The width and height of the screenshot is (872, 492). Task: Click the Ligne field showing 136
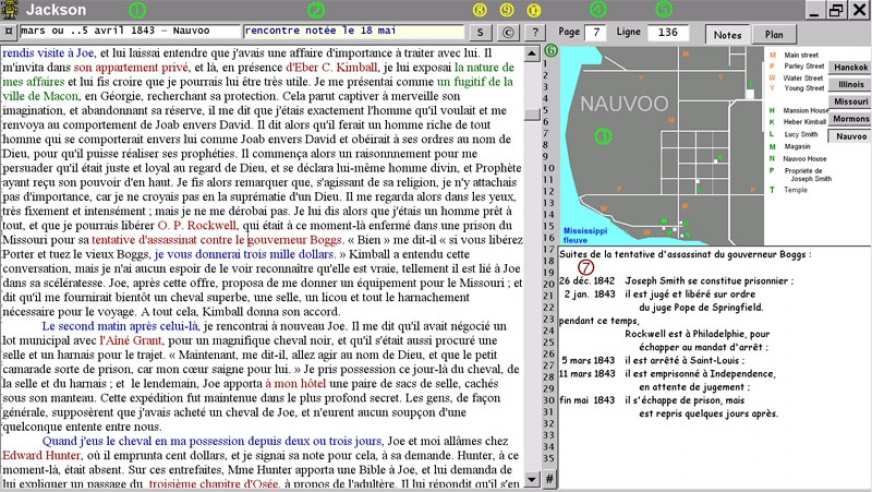pos(668,32)
